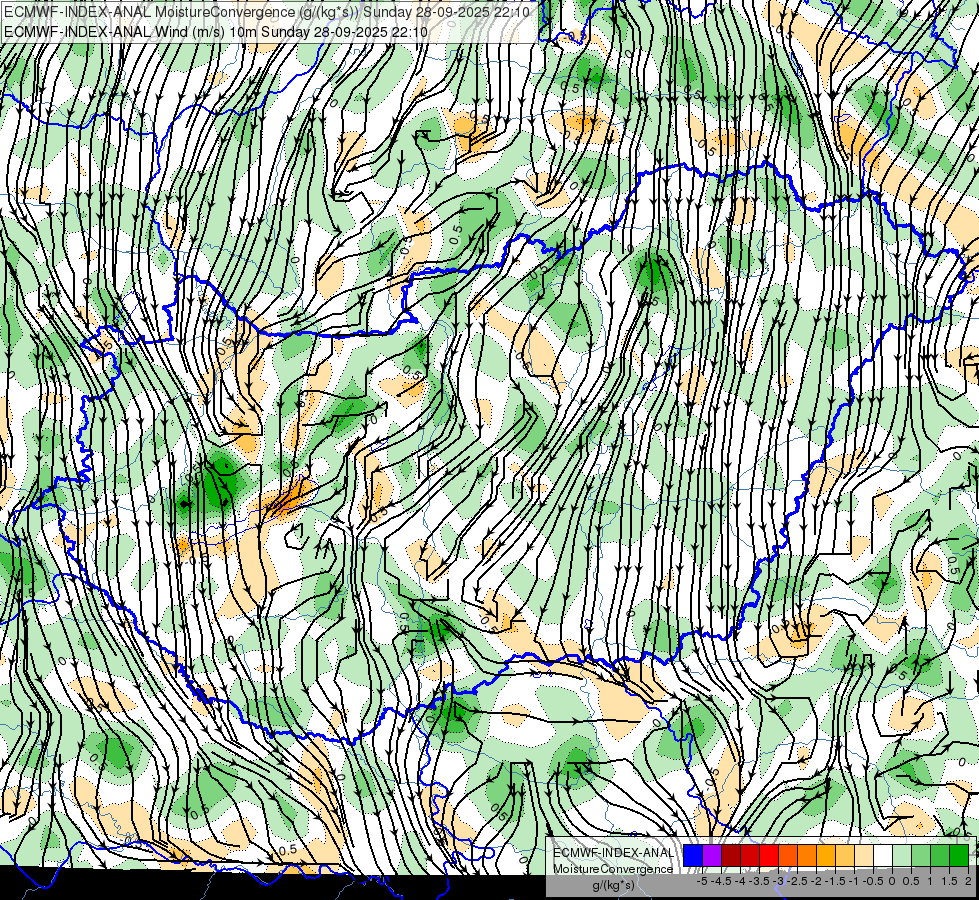Click the '-5' tick value in the legend
The height and width of the screenshot is (900, 979).
pyautogui.click(x=702, y=881)
